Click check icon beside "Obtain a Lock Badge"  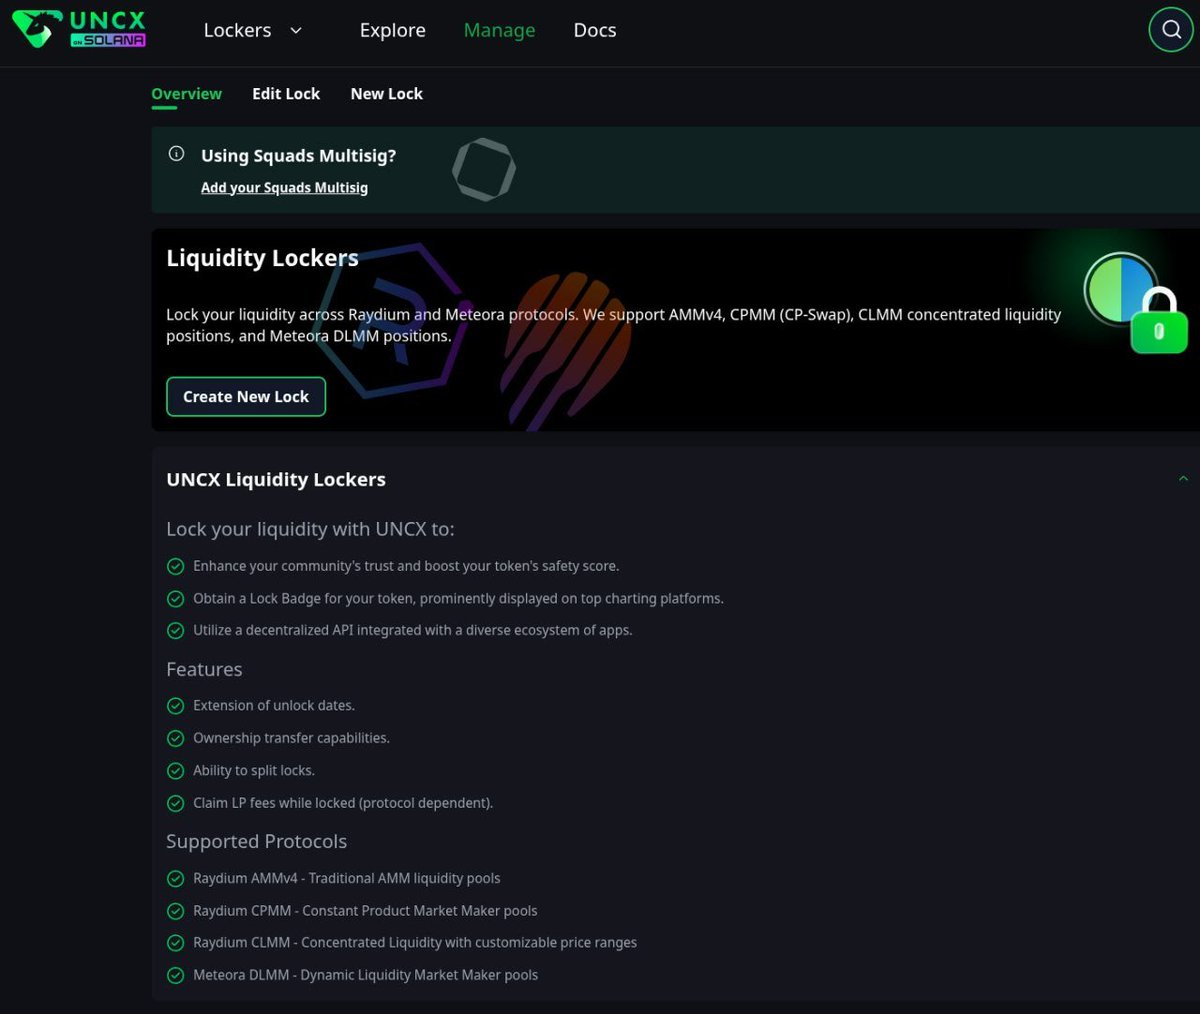(175, 599)
